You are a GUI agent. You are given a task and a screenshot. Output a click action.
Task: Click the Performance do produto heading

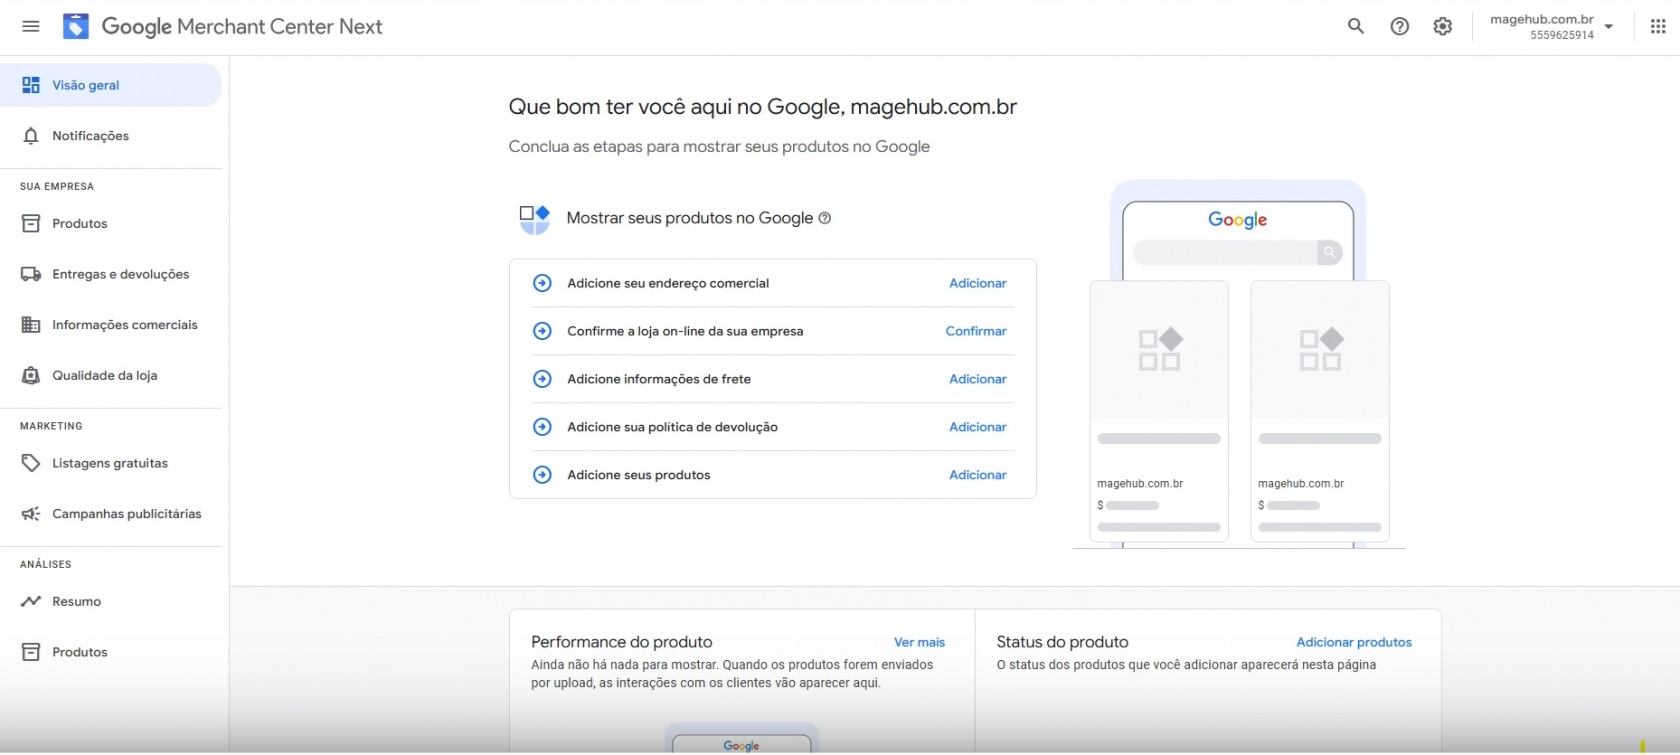(x=622, y=642)
